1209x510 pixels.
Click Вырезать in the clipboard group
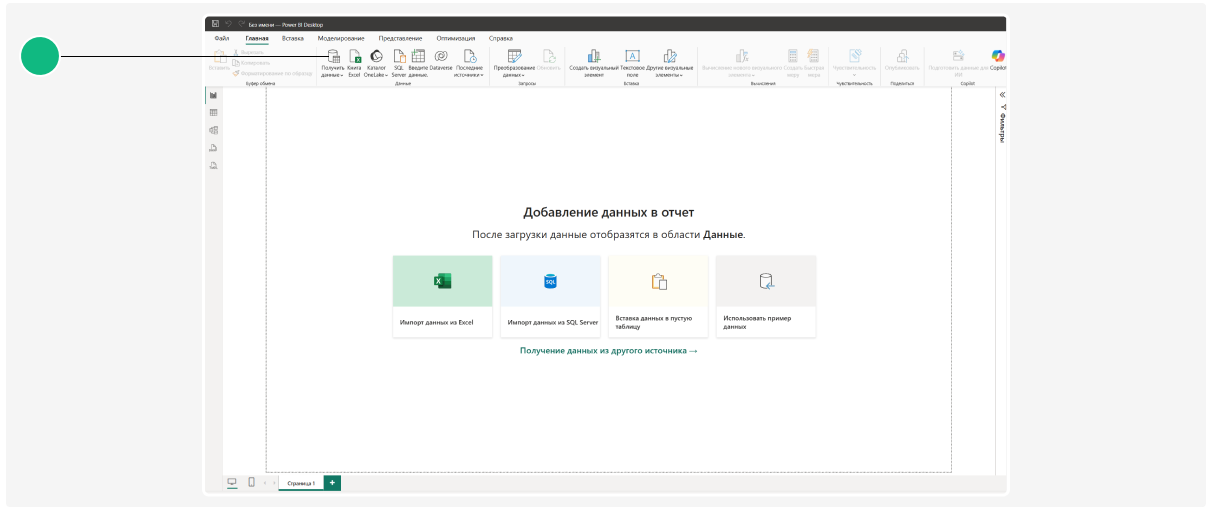tap(250, 53)
